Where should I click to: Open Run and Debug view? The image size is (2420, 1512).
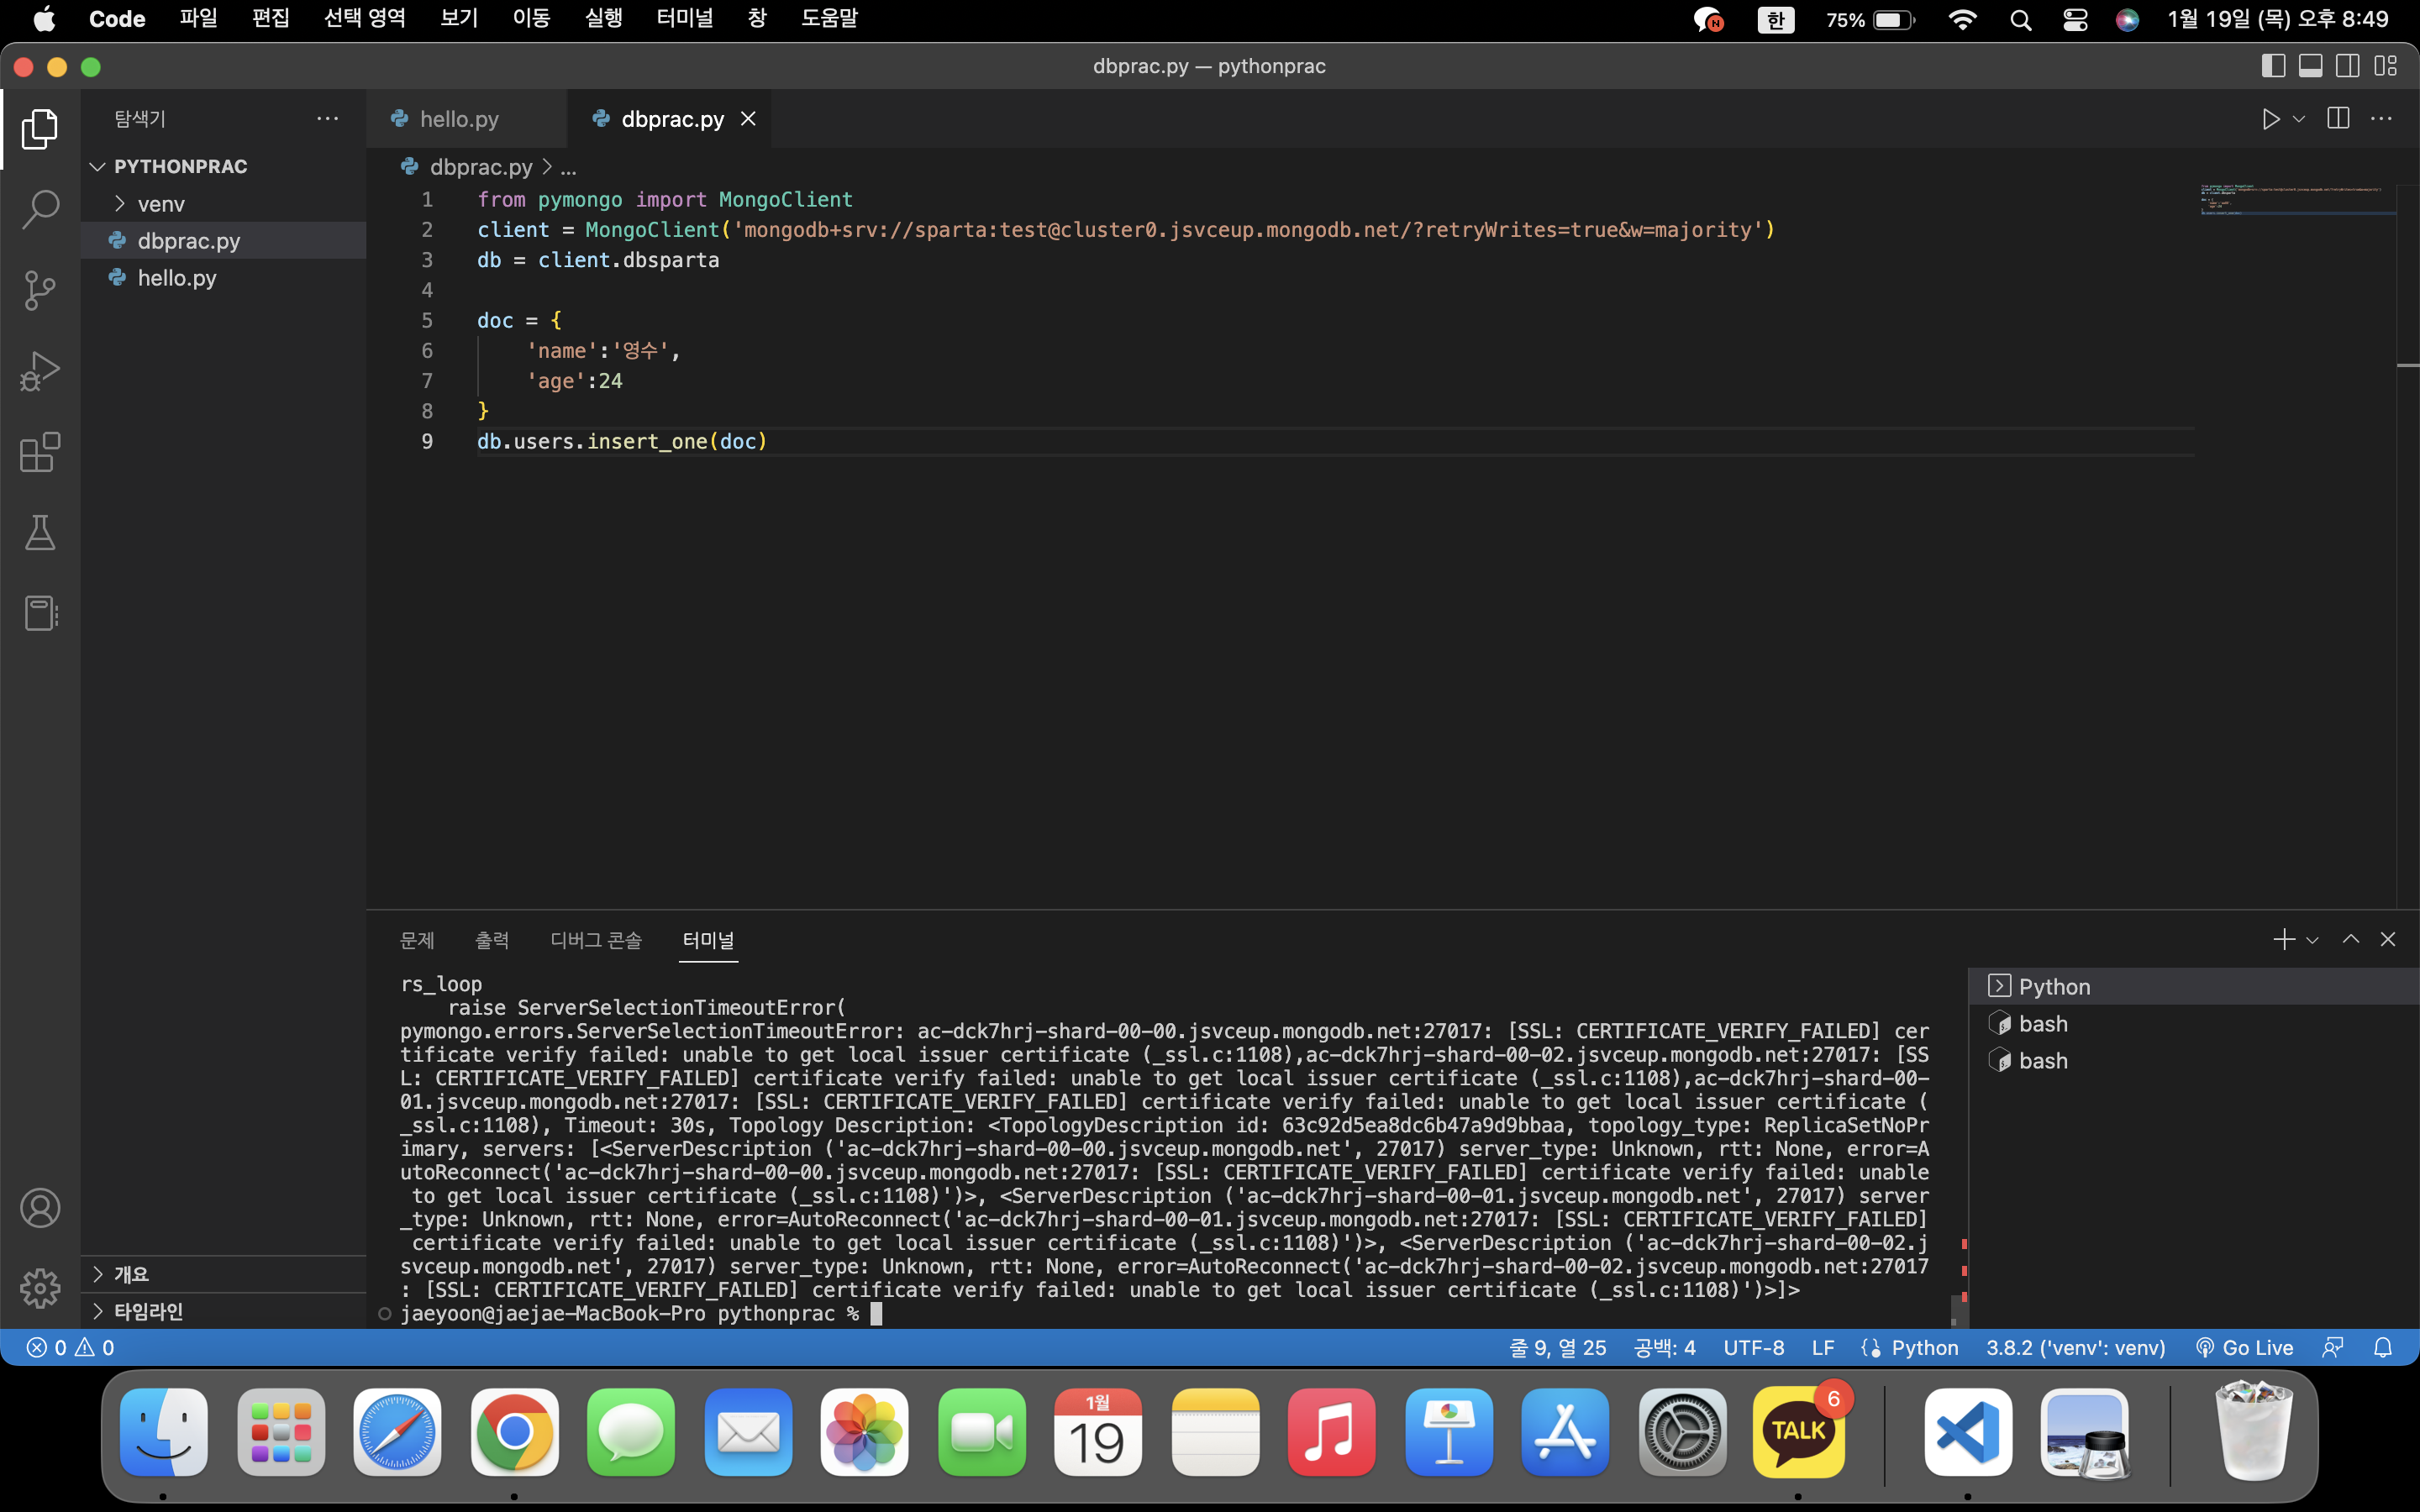(40, 371)
